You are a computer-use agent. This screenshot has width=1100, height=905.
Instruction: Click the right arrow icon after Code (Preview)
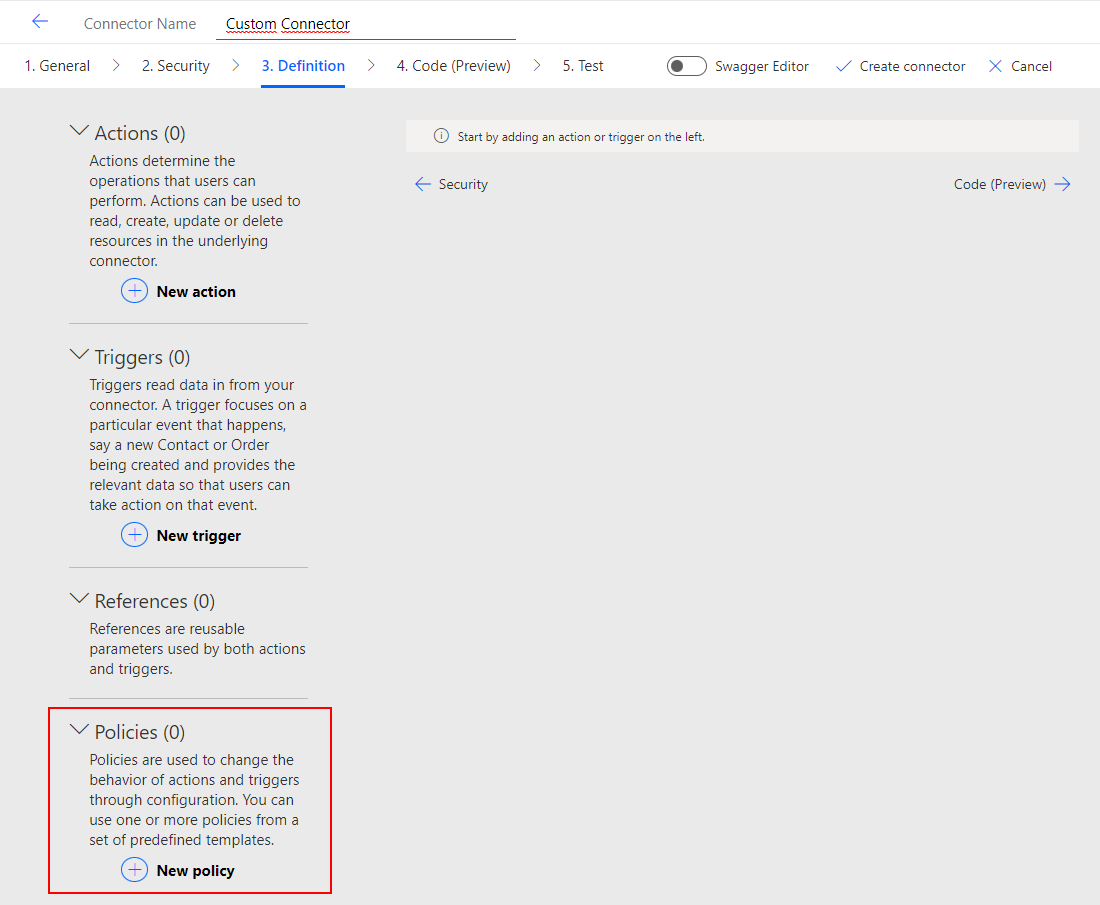1062,184
